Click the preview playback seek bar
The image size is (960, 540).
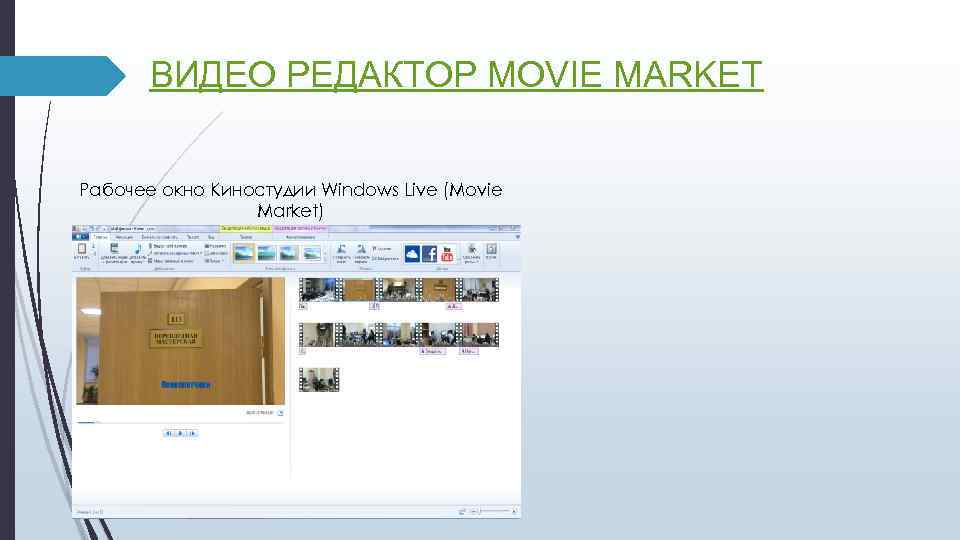[181, 422]
